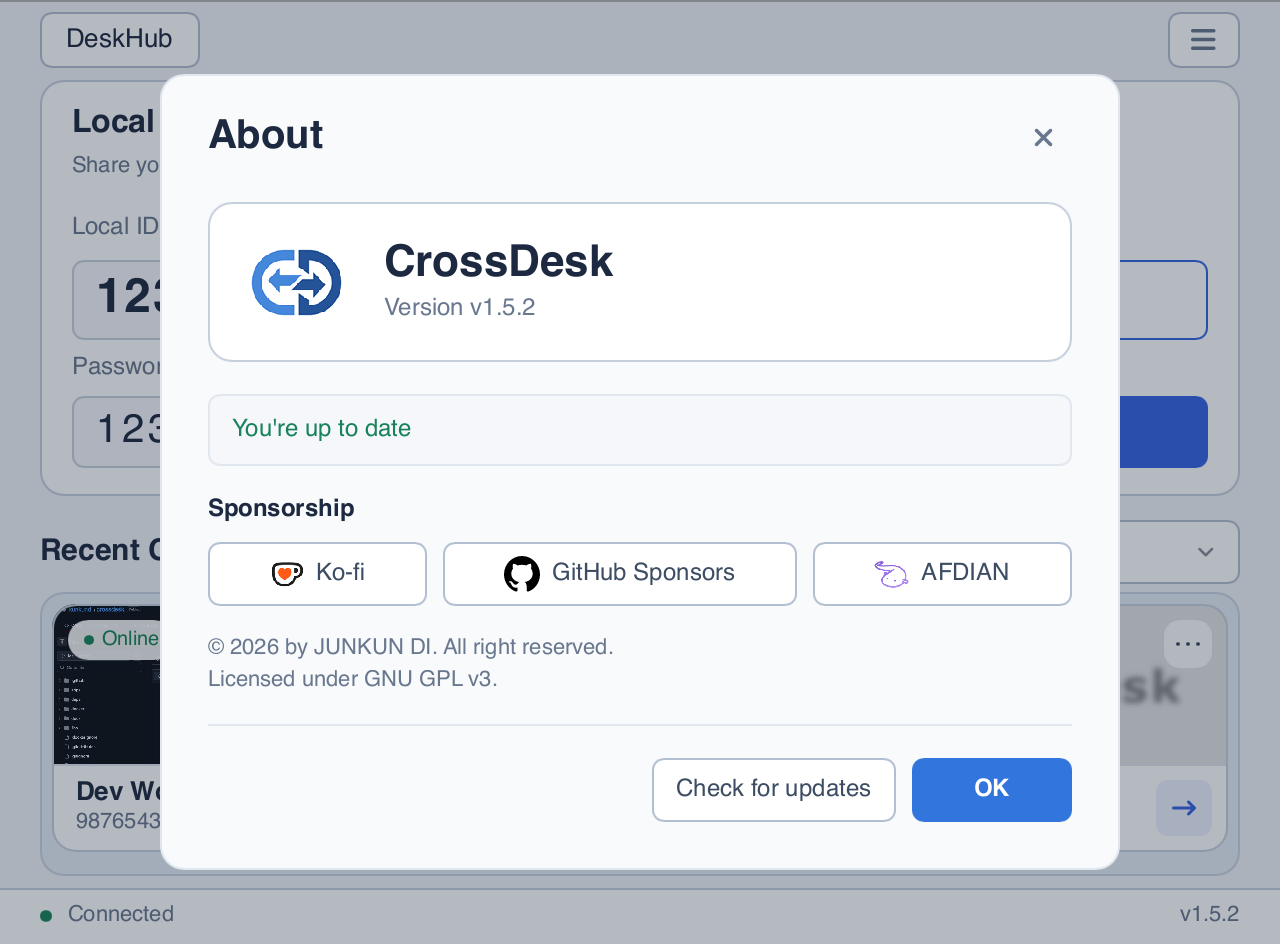The width and height of the screenshot is (1280, 944).
Task: Click the Sponsorship heading
Action: coord(281,508)
